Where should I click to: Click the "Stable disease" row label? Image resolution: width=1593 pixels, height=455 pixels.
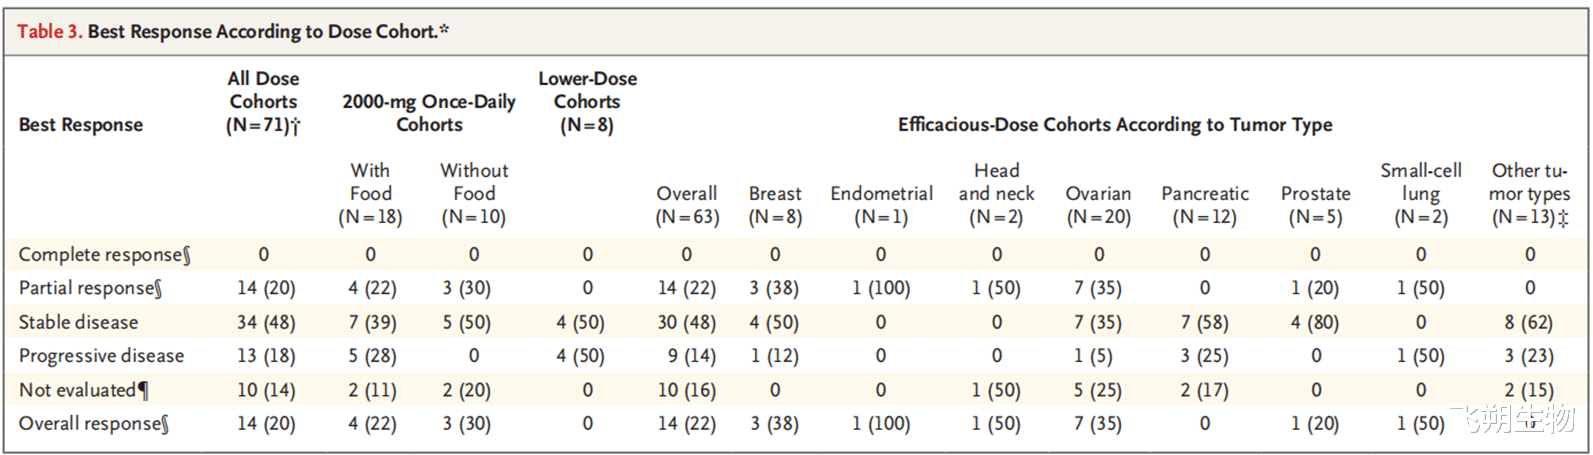pos(78,322)
